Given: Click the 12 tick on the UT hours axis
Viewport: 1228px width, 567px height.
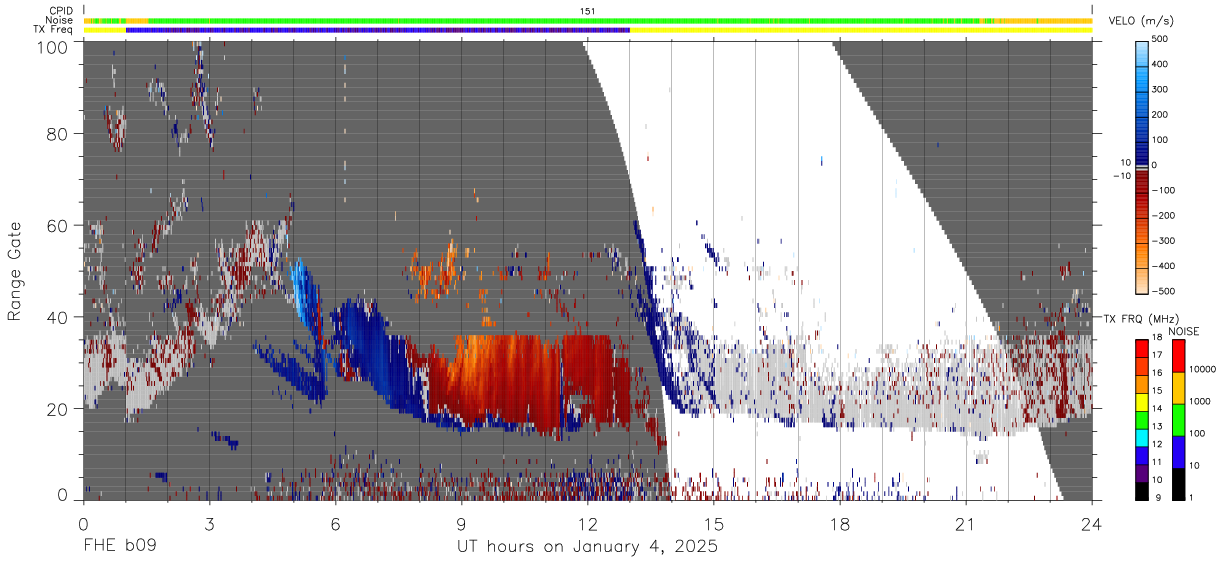Looking at the screenshot, I should point(588,524).
